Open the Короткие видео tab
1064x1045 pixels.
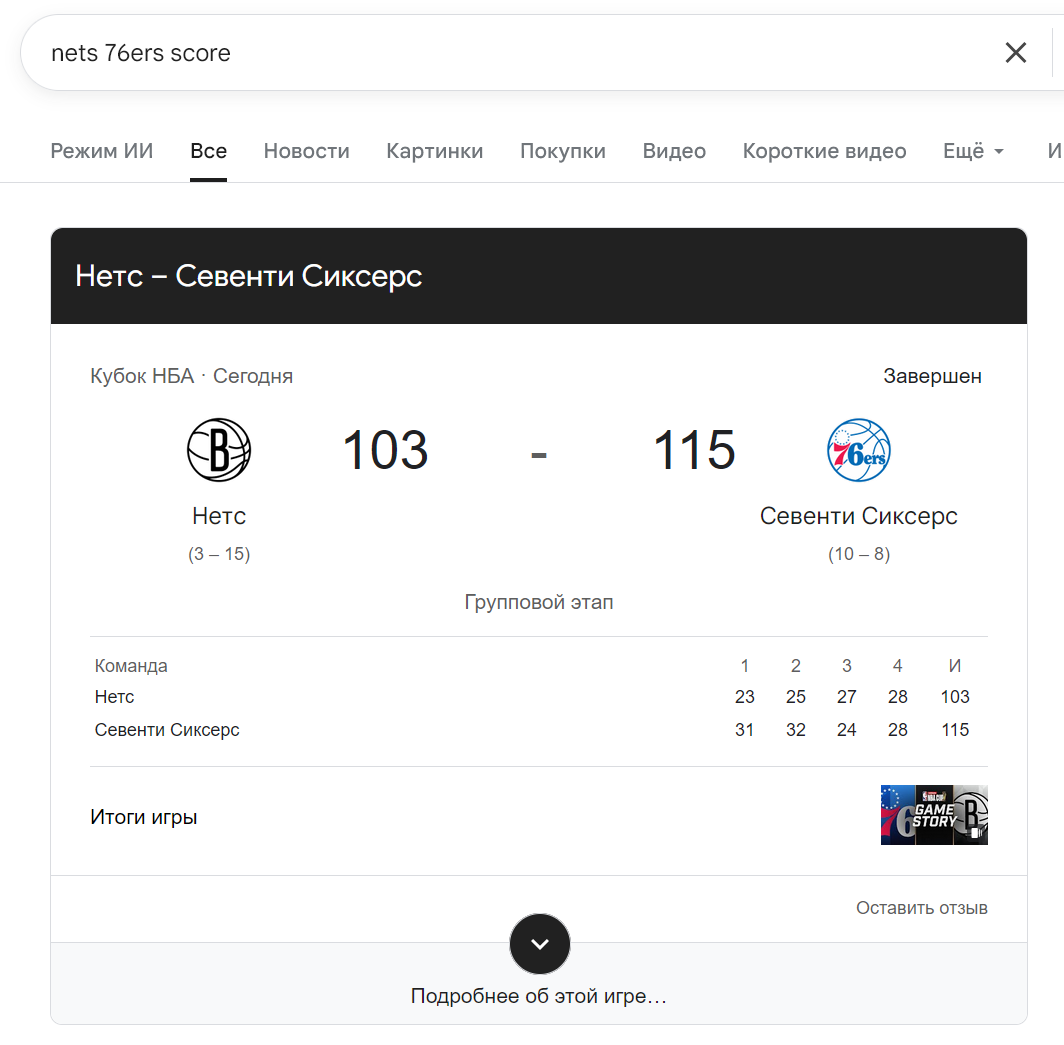[824, 151]
